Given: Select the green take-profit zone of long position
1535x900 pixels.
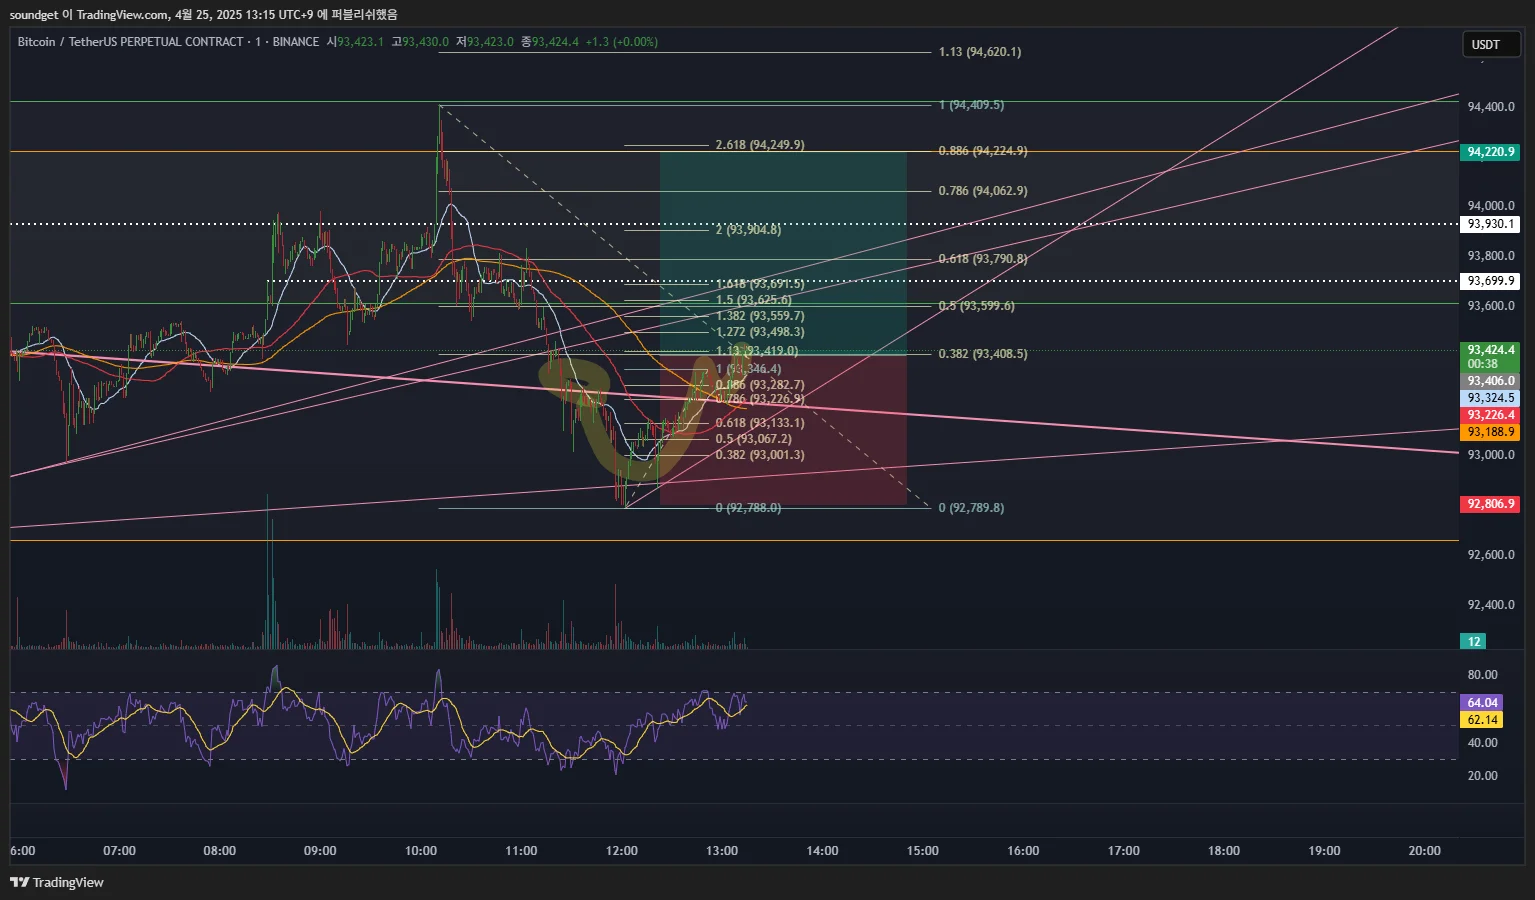Looking at the screenshot, I should (783, 253).
